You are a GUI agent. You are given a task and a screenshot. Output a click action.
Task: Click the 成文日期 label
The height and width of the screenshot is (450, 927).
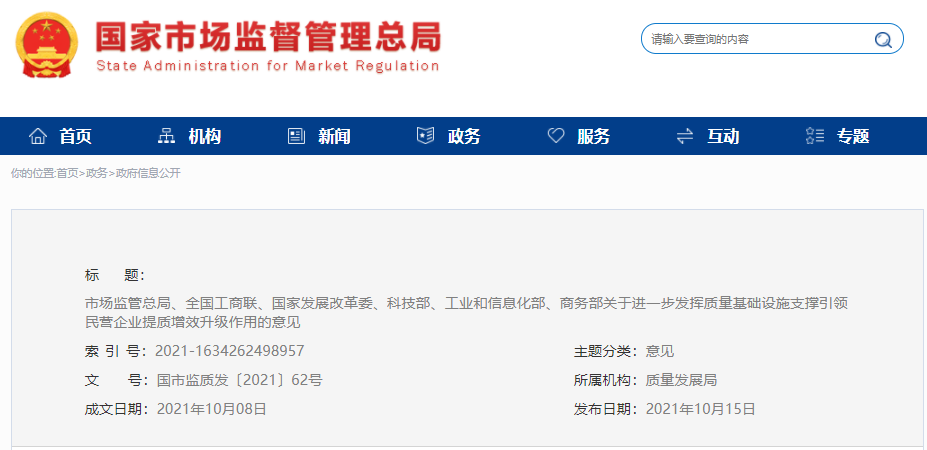pyautogui.click(x=116, y=409)
